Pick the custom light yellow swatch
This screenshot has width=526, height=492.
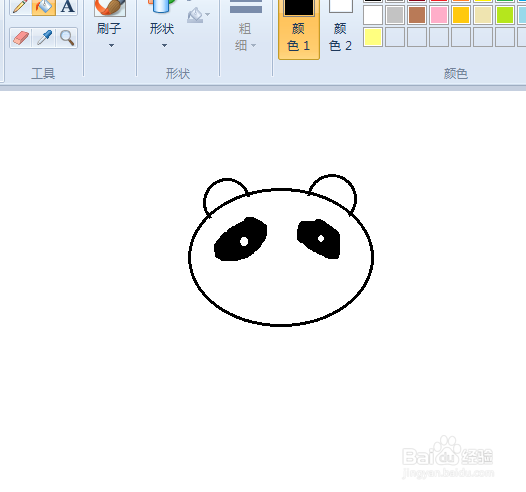(x=373, y=37)
